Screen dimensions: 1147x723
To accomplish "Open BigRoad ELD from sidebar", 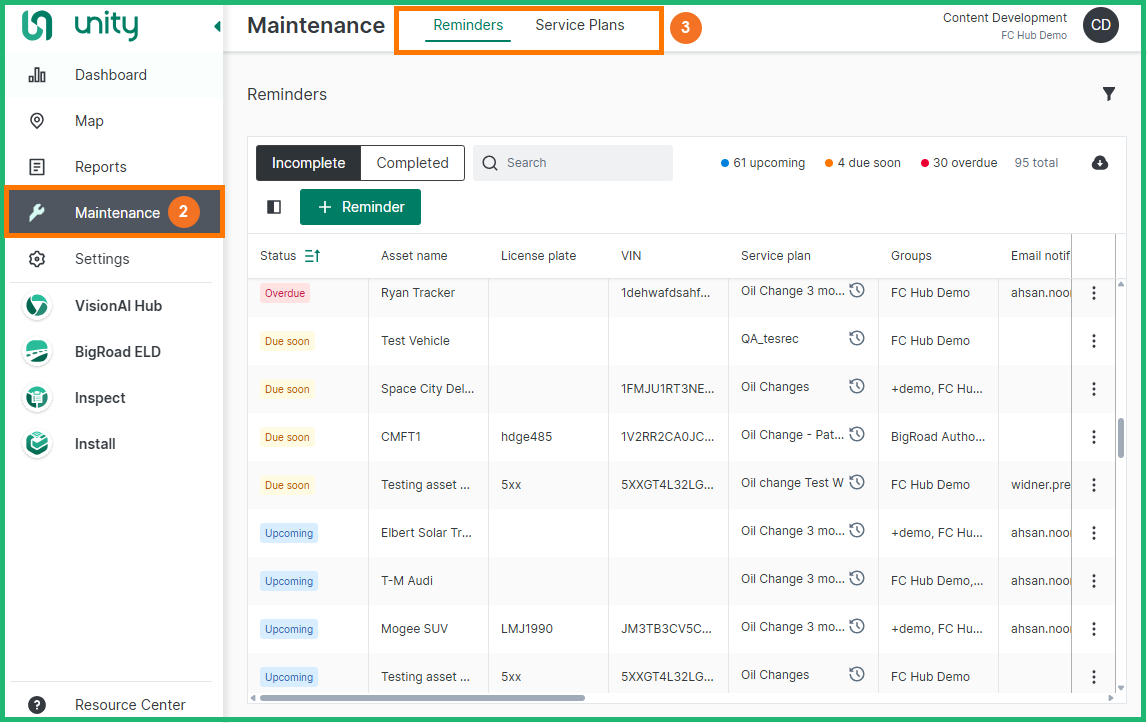I will coord(117,352).
